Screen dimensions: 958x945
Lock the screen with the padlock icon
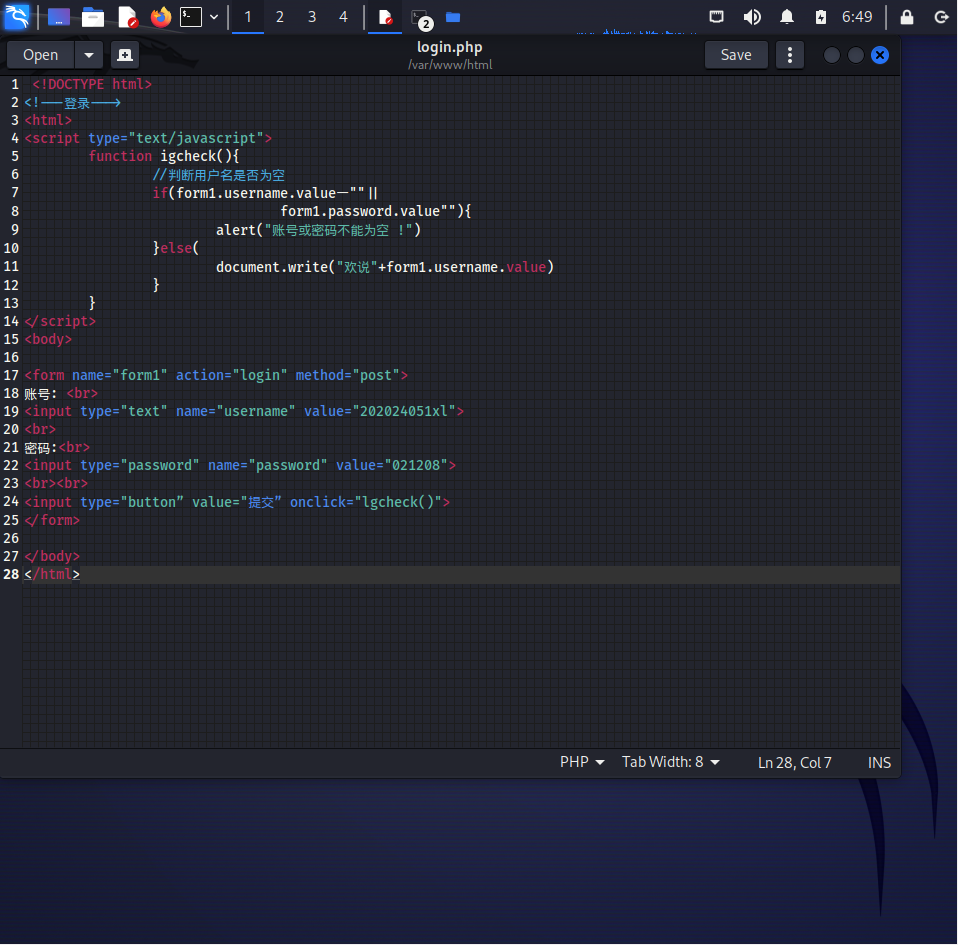click(907, 17)
